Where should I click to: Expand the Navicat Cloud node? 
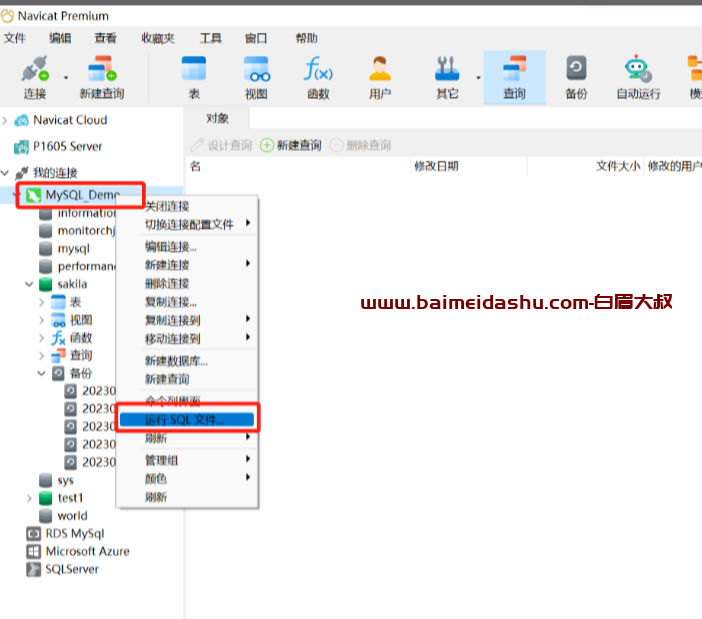5,120
